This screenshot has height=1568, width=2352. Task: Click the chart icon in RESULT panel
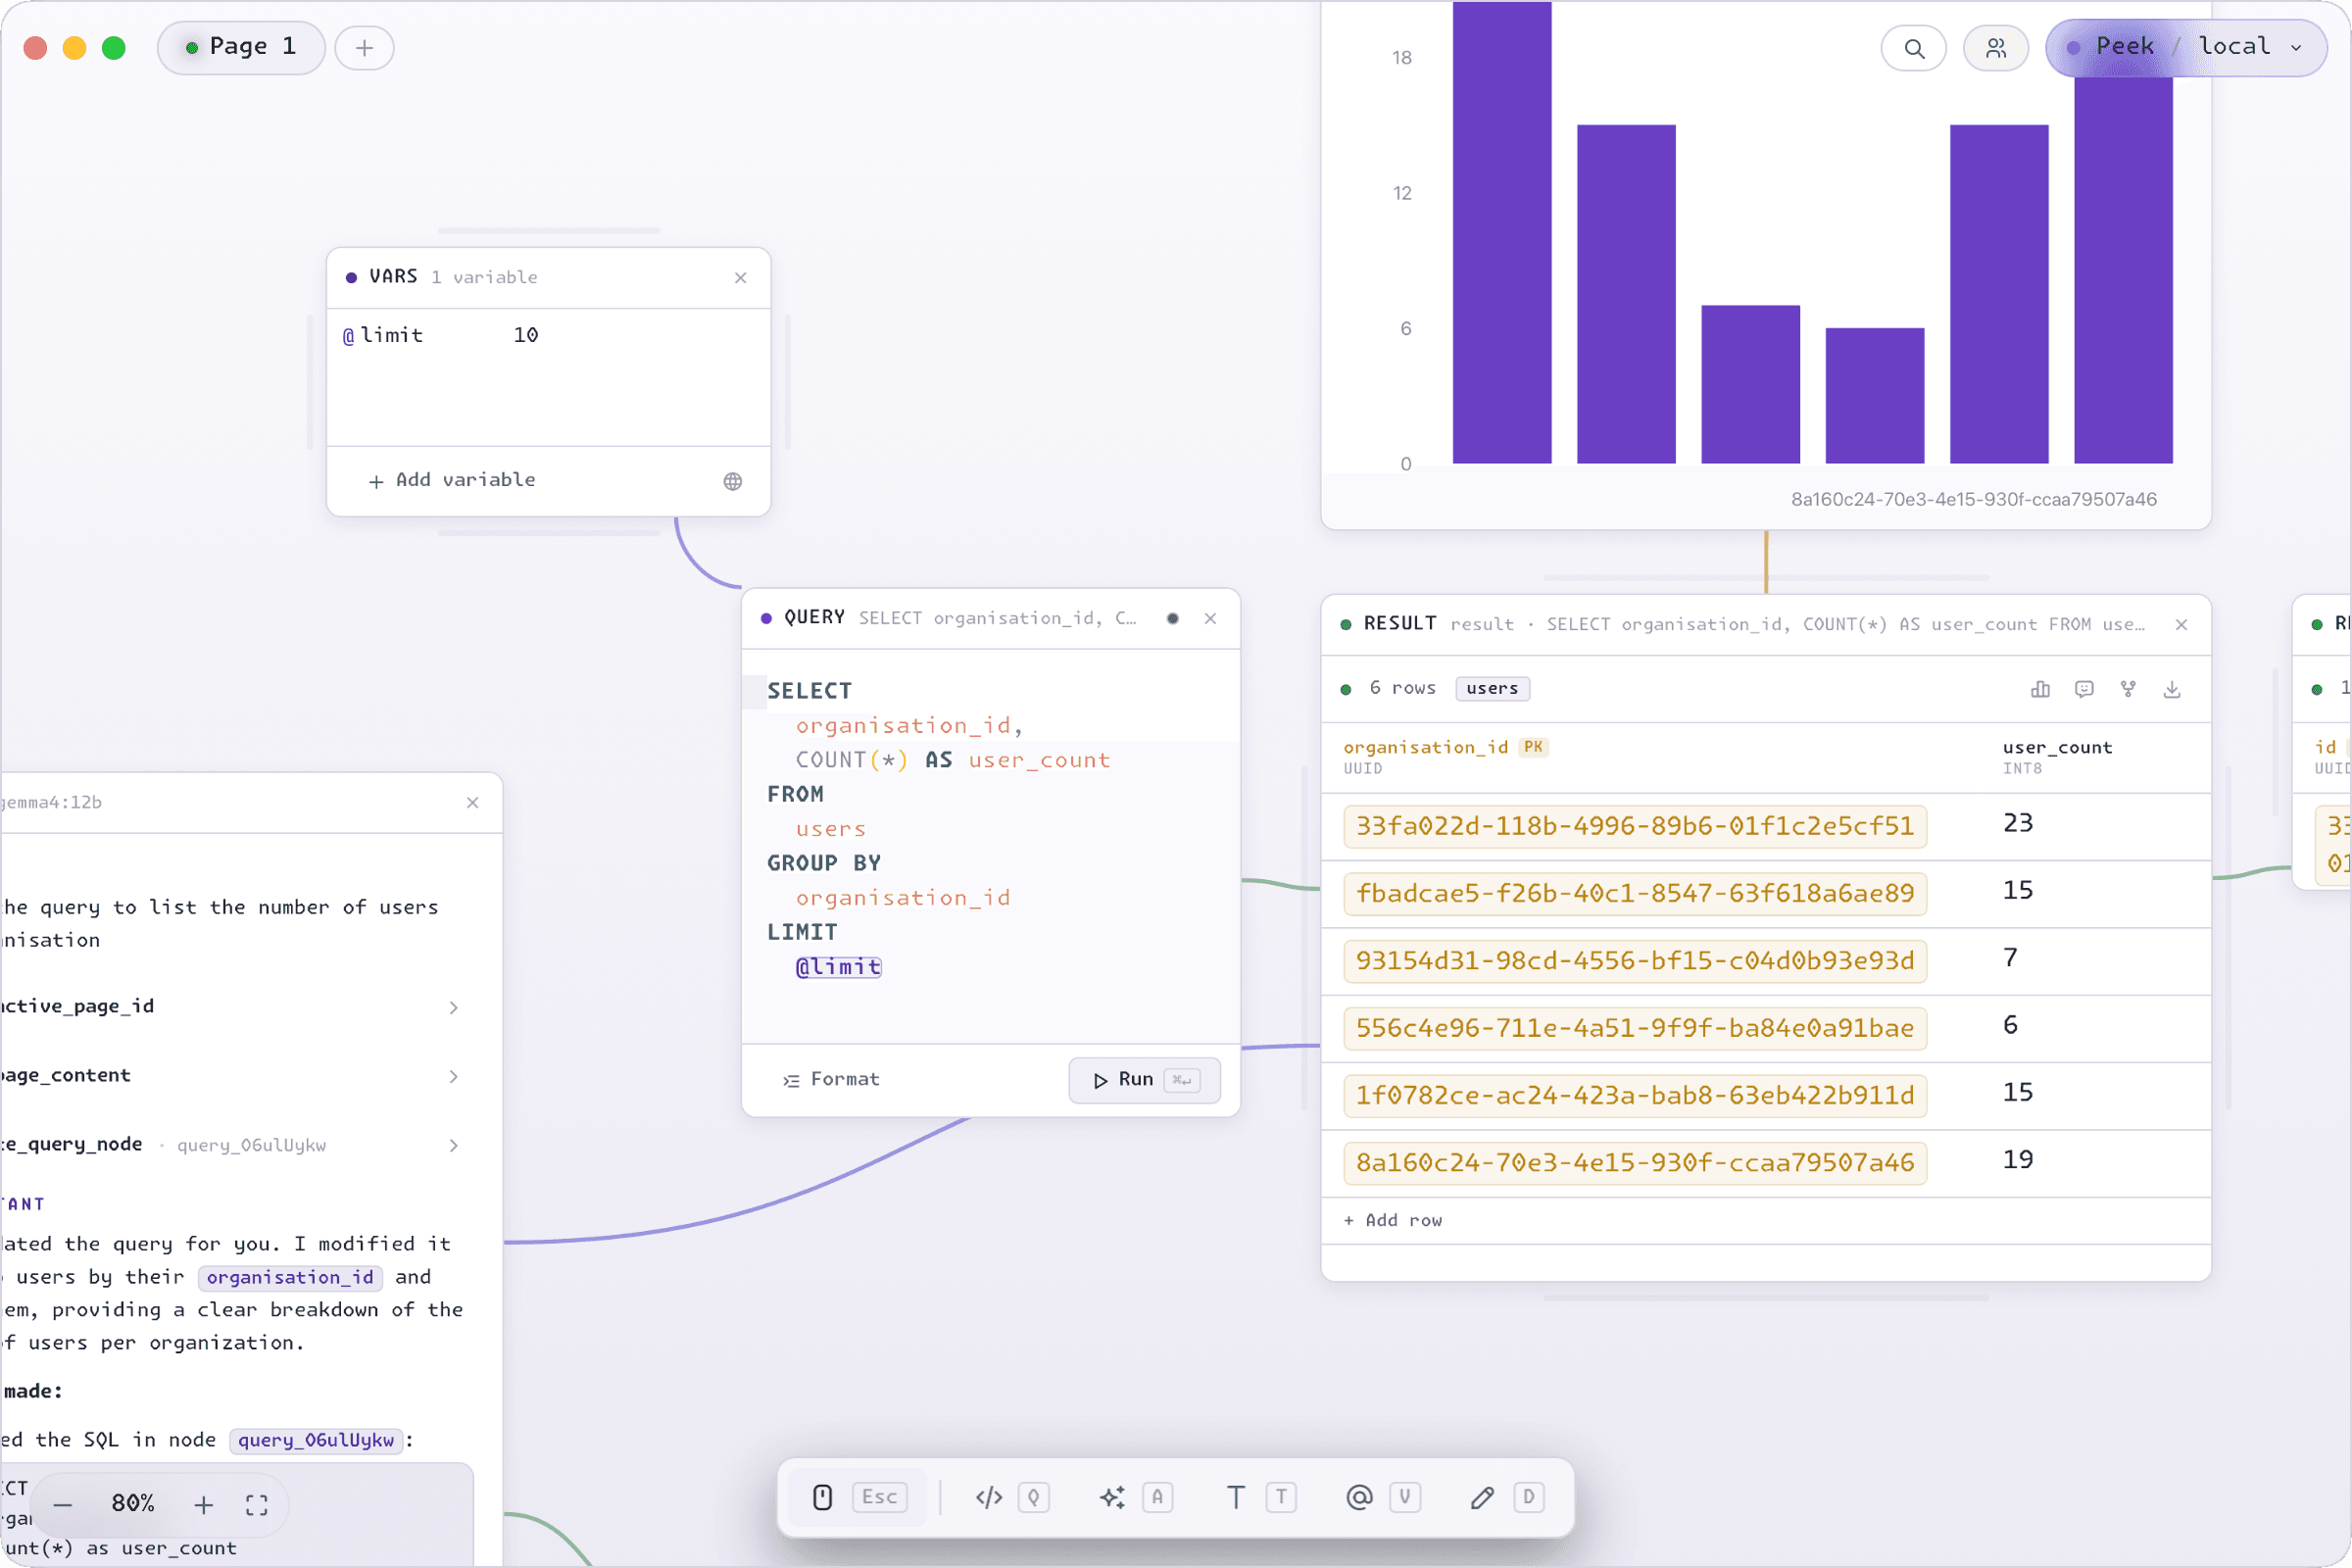click(x=2040, y=689)
